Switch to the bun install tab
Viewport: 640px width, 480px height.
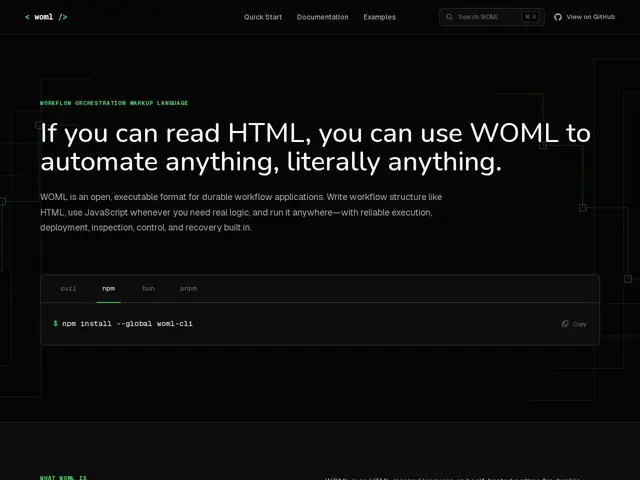pos(148,289)
